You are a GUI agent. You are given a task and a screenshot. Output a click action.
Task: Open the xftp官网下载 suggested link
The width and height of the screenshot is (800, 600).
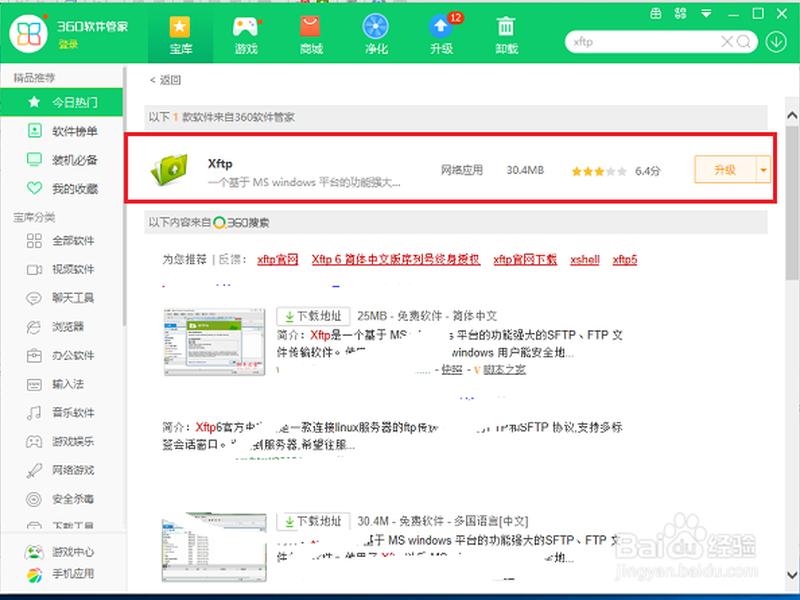[x=525, y=259]
